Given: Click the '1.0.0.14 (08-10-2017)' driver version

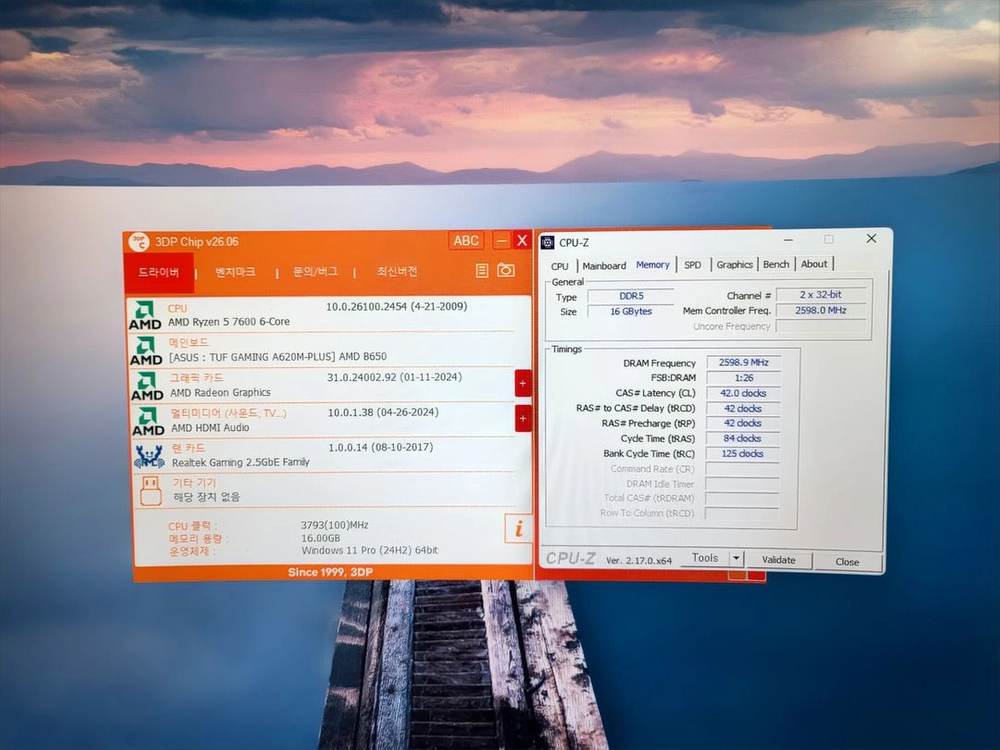Looking at the screenshot, I should 381,448.
